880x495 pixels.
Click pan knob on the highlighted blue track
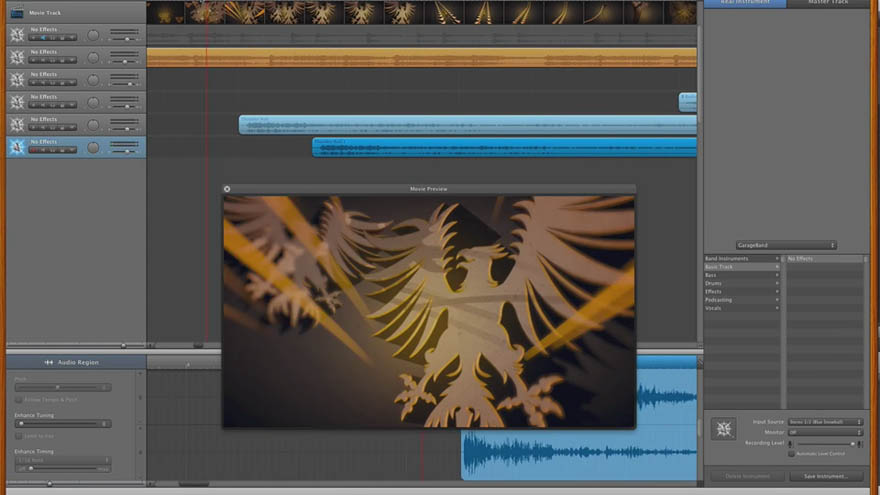[93, 148]
